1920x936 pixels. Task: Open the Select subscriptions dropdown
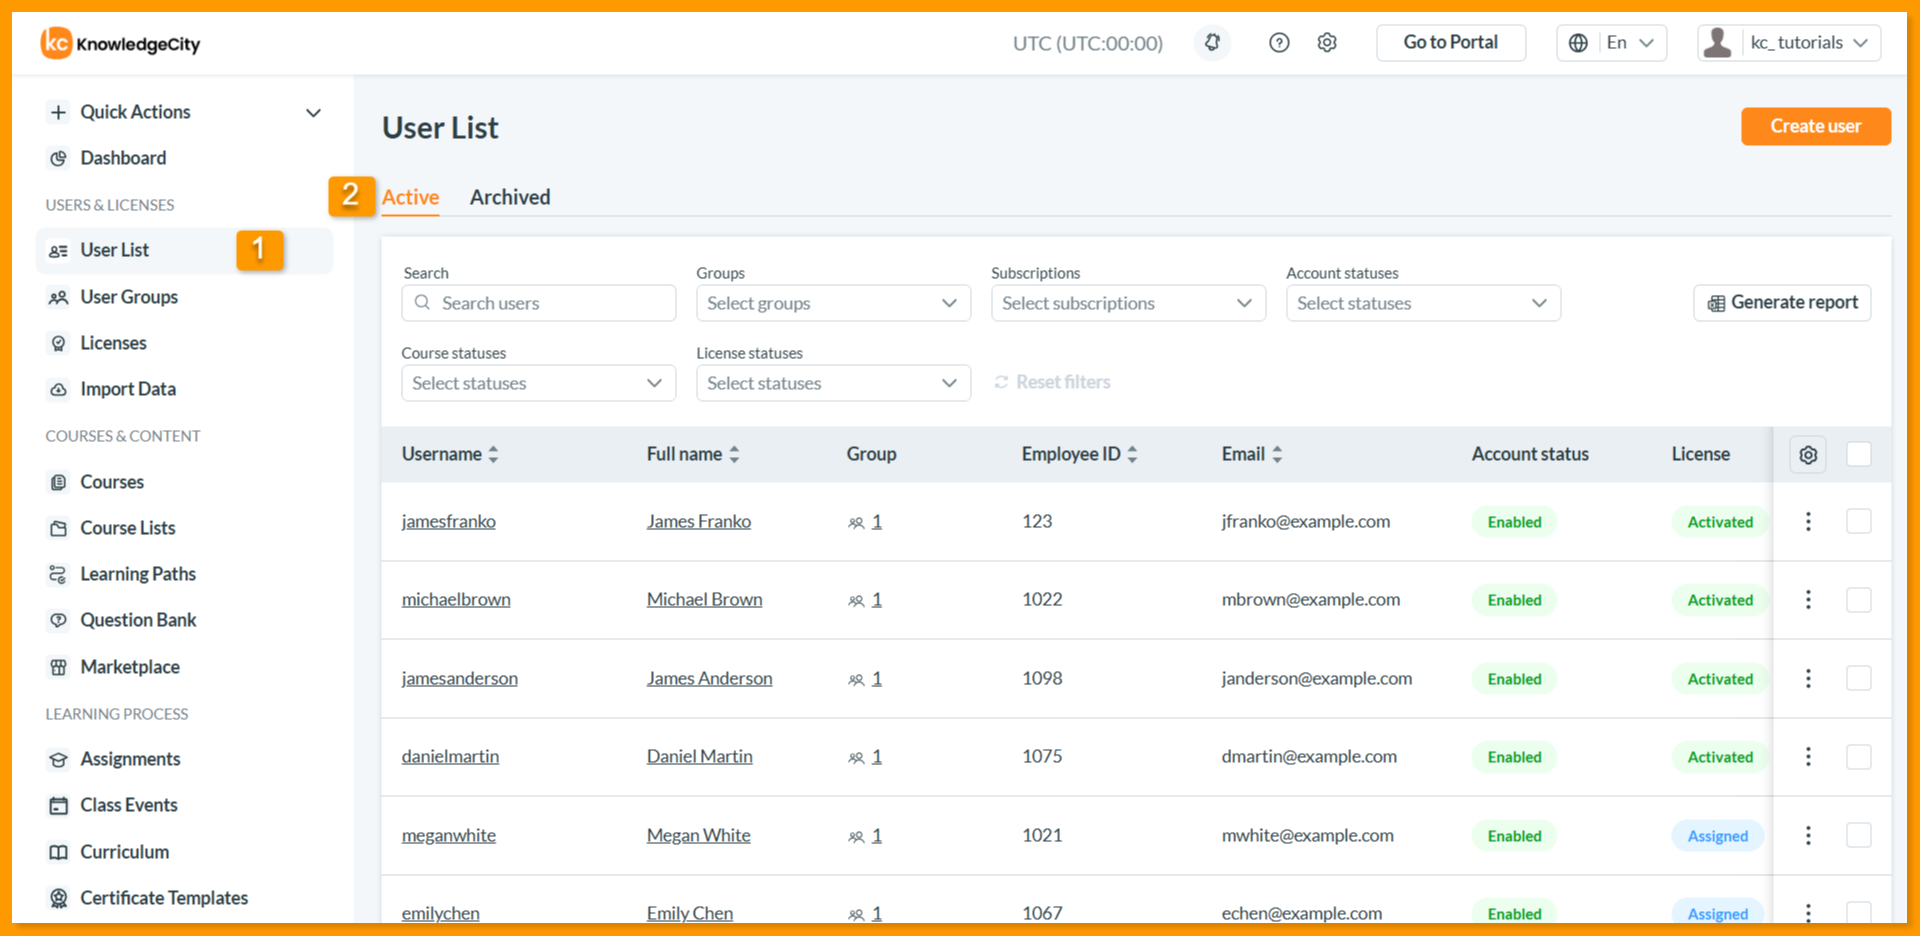coord(1128,303)
